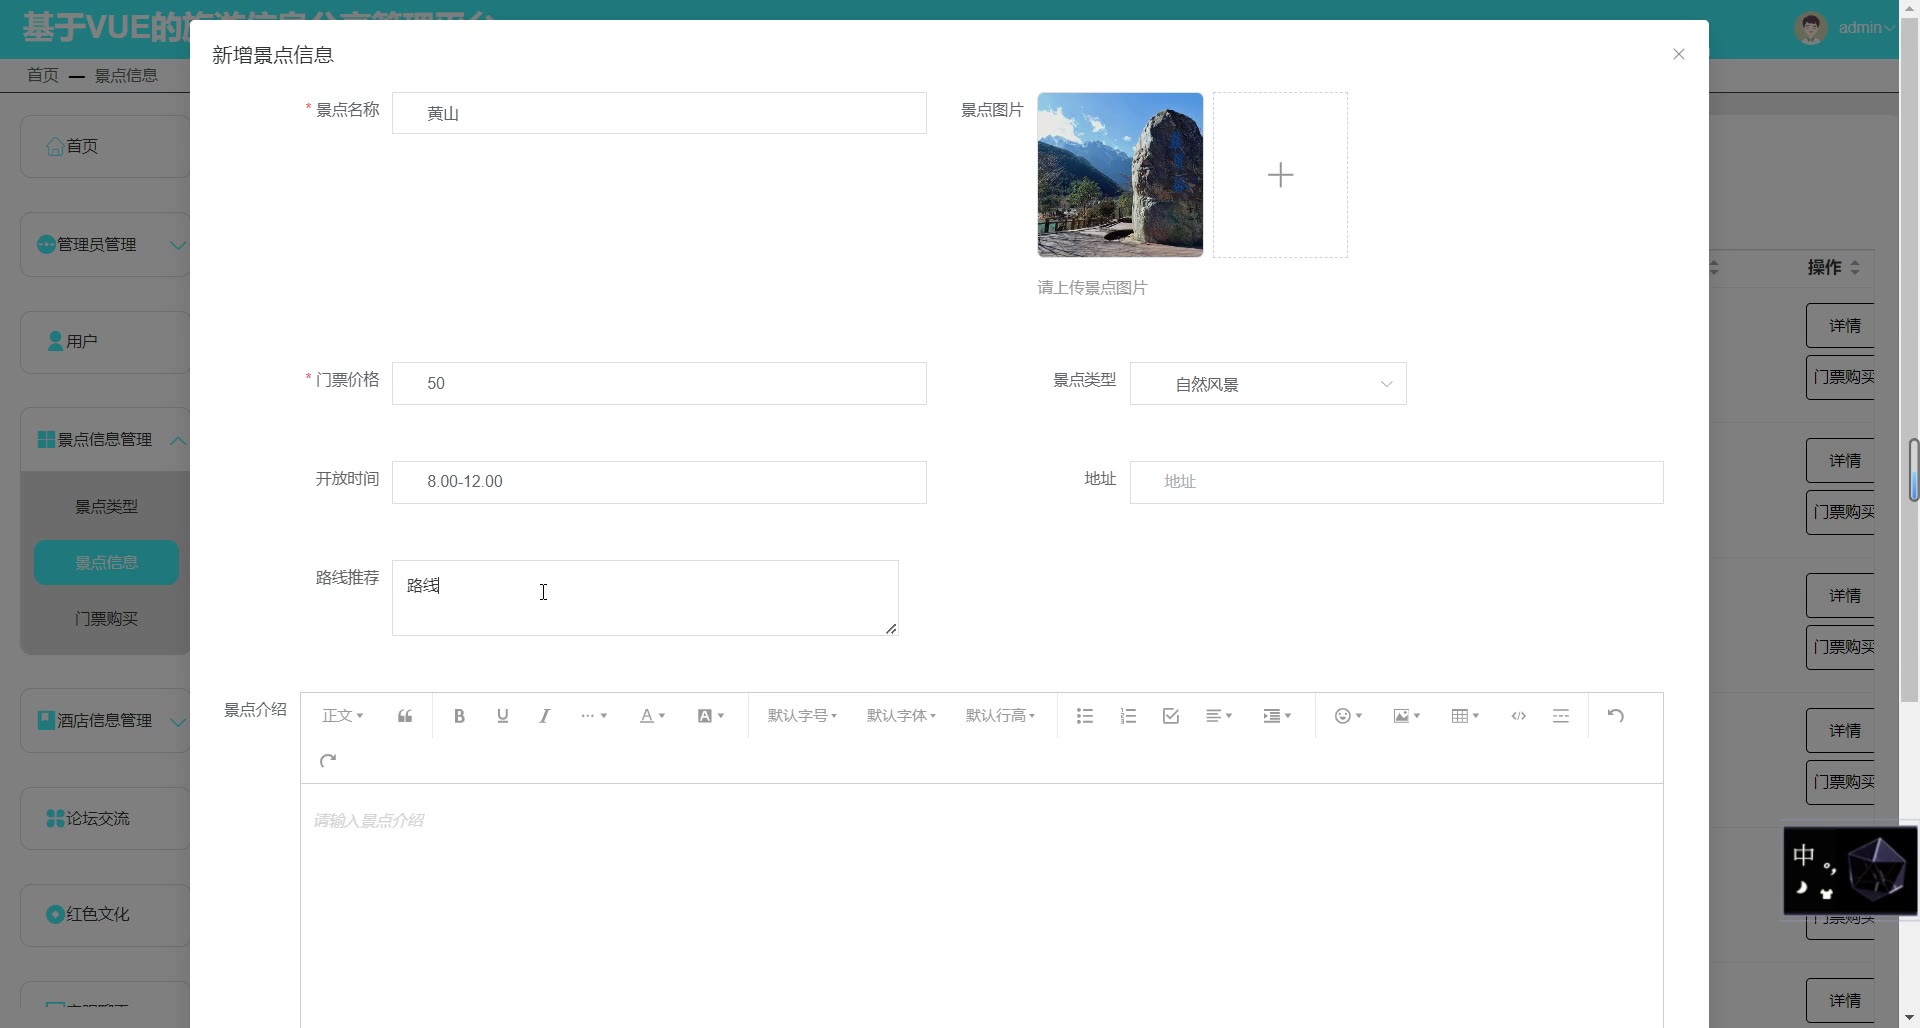Screen dimensions: 1920x1028
Task: Insert a code block in editor
Action: [1518, 716]
